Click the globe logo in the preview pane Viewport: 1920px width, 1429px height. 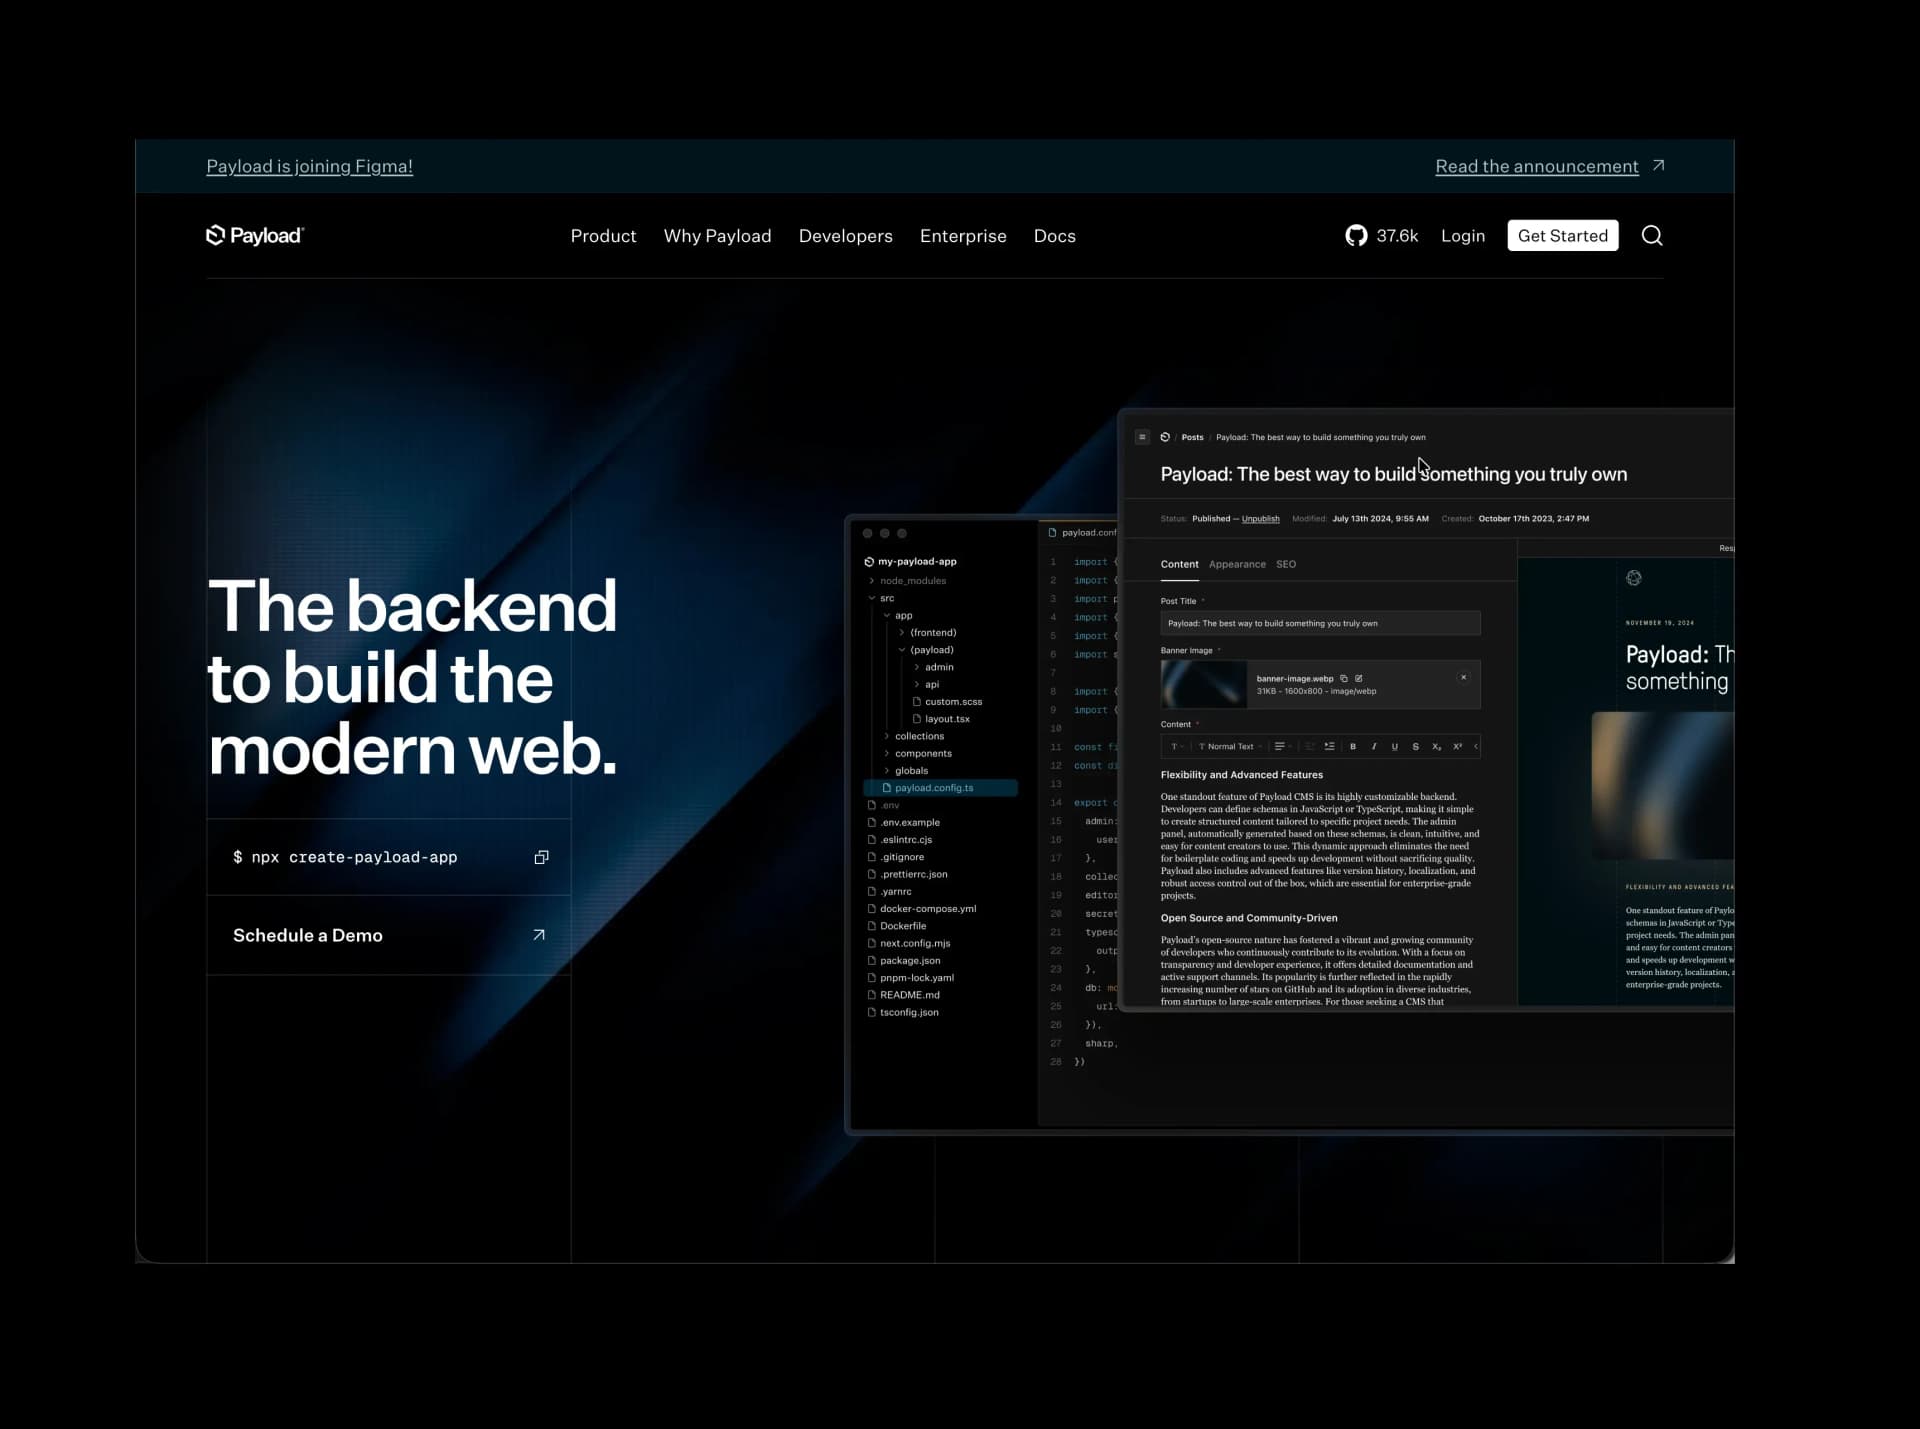pyautogui.click(x=1634, y=578)
